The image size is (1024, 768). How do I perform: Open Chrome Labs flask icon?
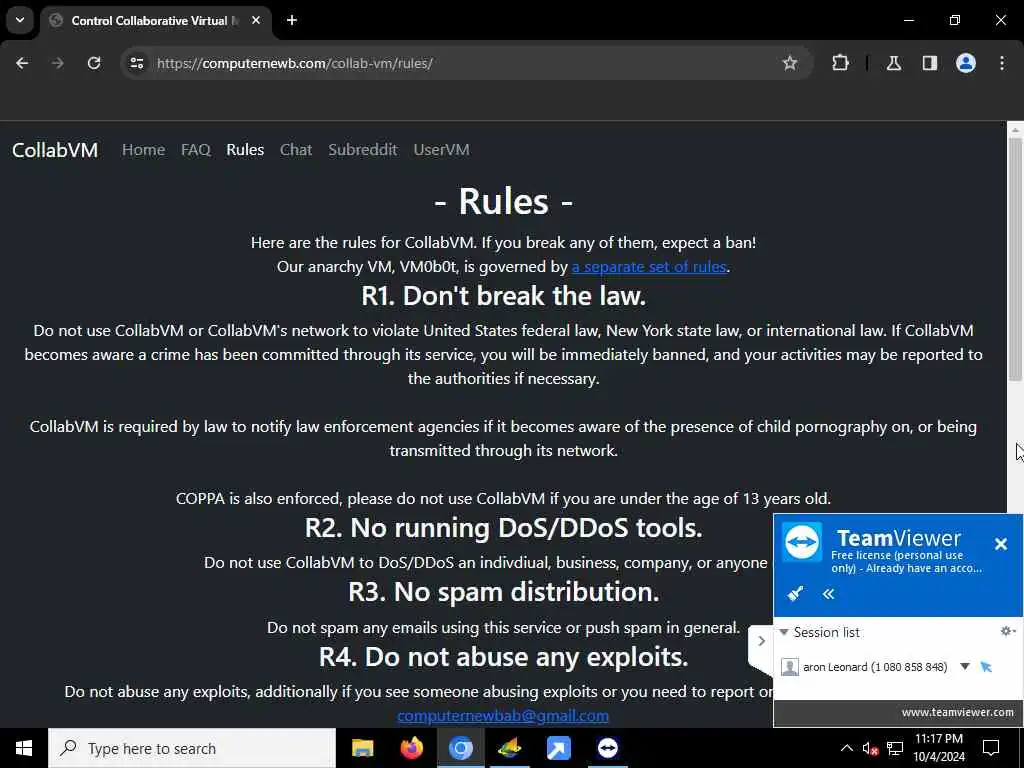[x=893, y=63]
